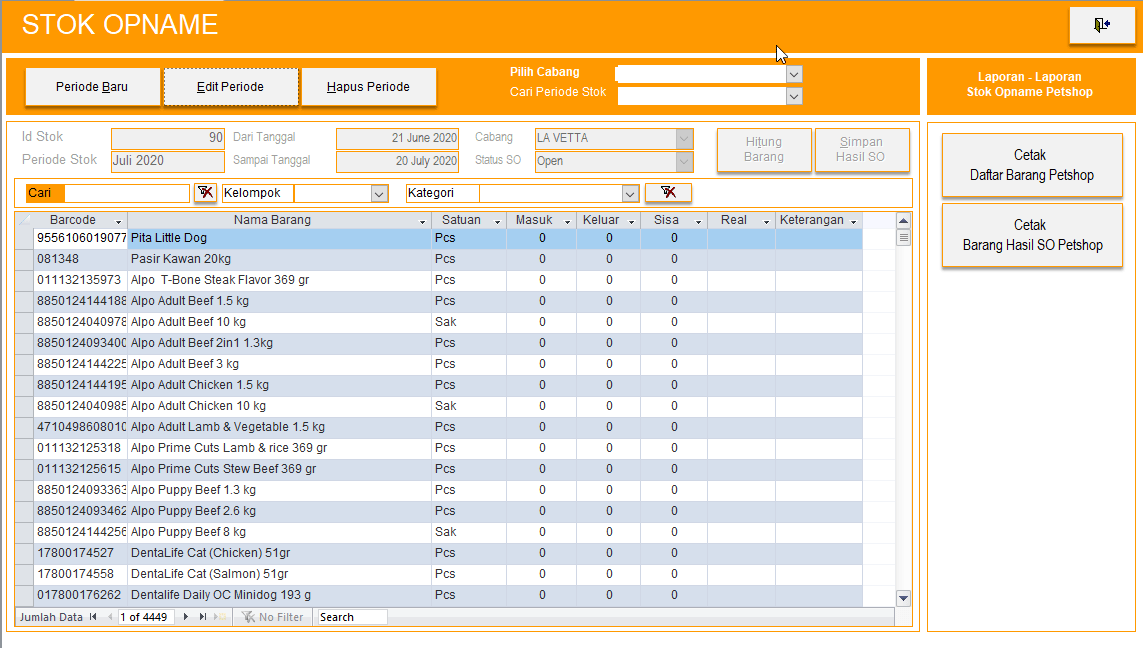The width and height of the screenshot is (1143, 648).
Task: Click Cetak Daftar Barang Petshop
Action: tap(1031, 165)
